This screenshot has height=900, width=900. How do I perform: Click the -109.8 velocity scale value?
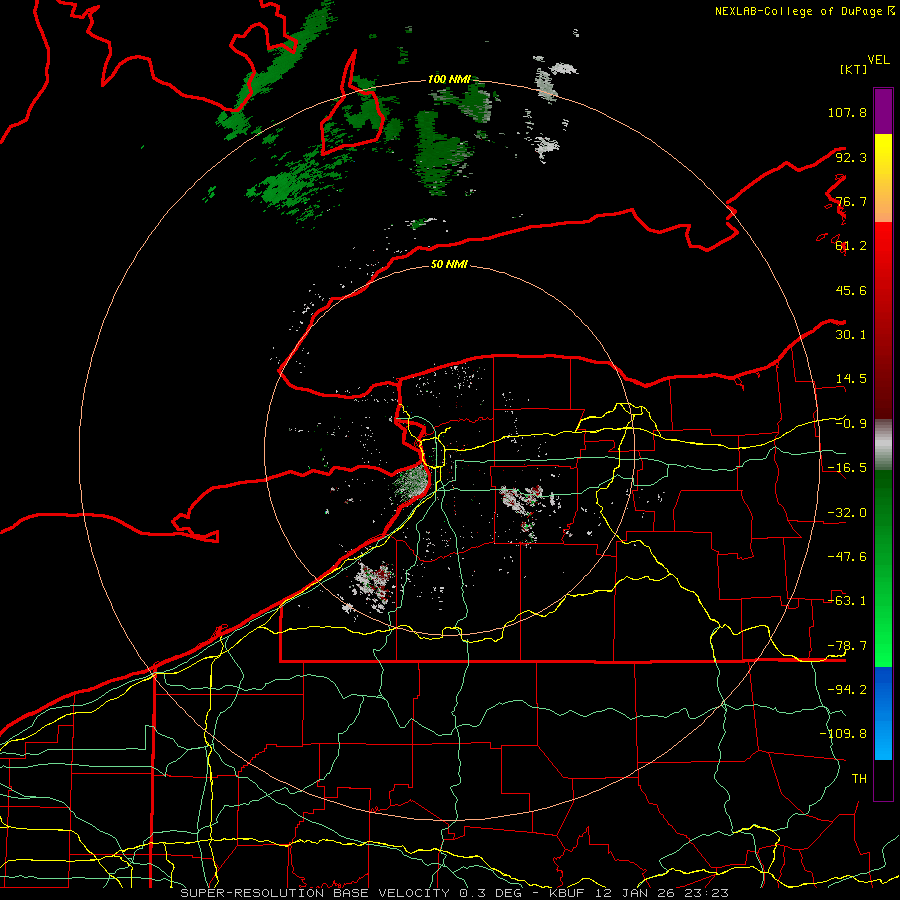click(x=843, y=734)
